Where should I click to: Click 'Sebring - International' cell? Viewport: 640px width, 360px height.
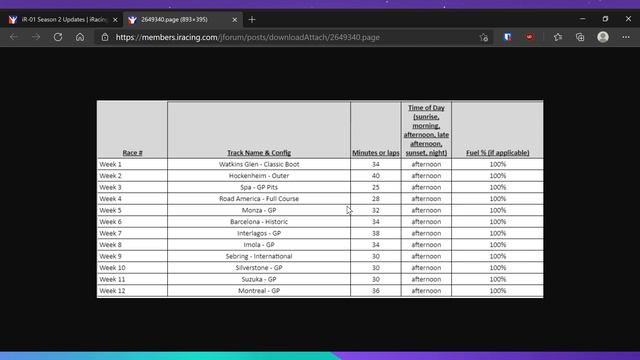(259, 256)
